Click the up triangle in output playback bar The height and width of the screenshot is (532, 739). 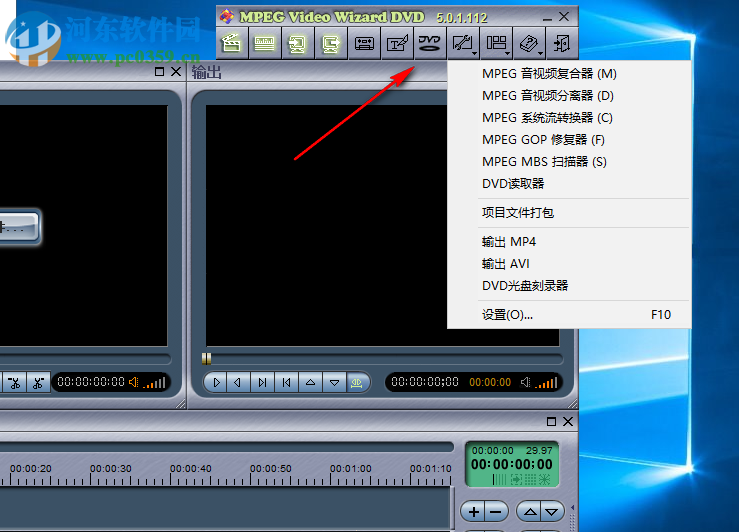click(311, 382)
